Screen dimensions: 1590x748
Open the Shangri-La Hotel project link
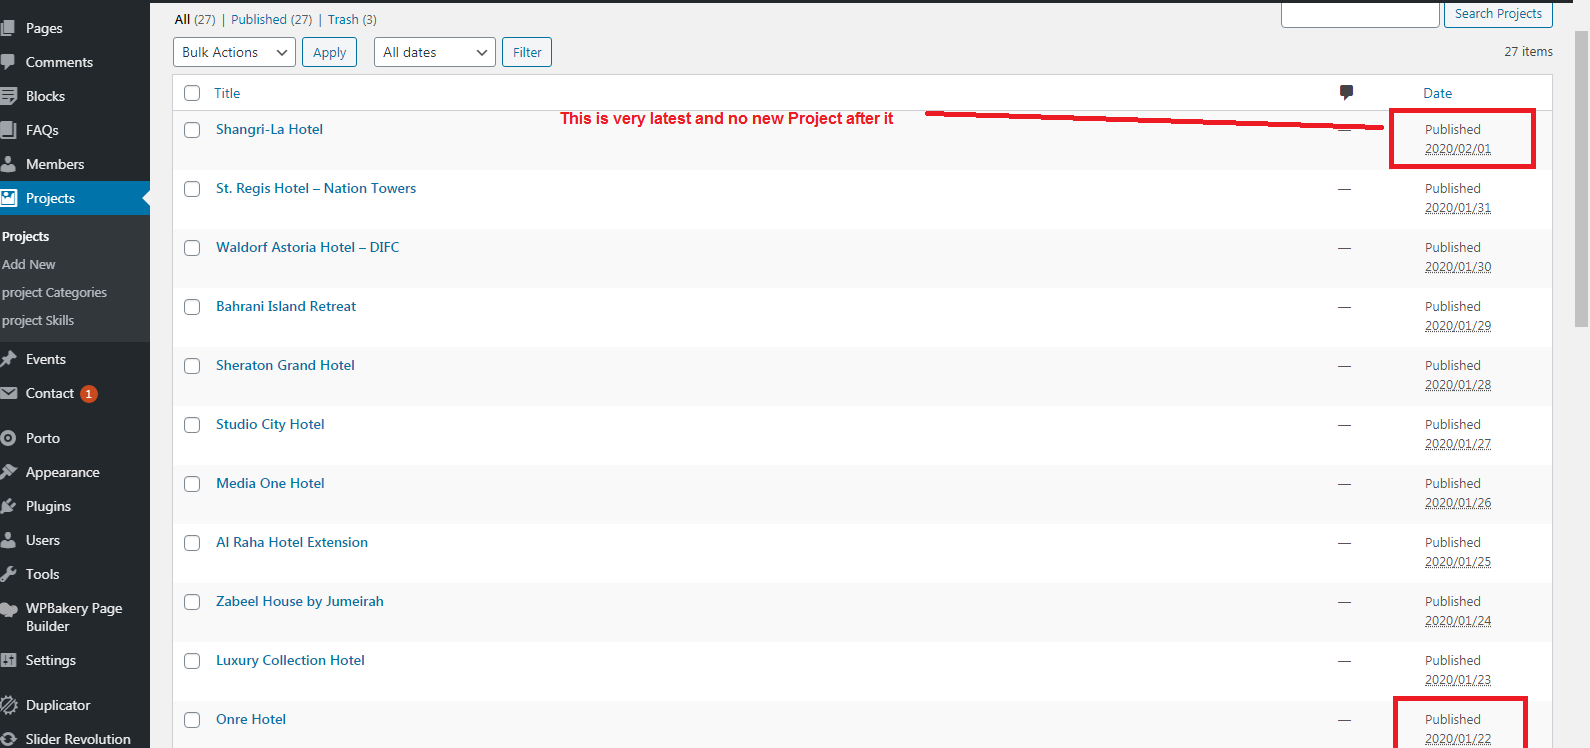pos(269,129)
